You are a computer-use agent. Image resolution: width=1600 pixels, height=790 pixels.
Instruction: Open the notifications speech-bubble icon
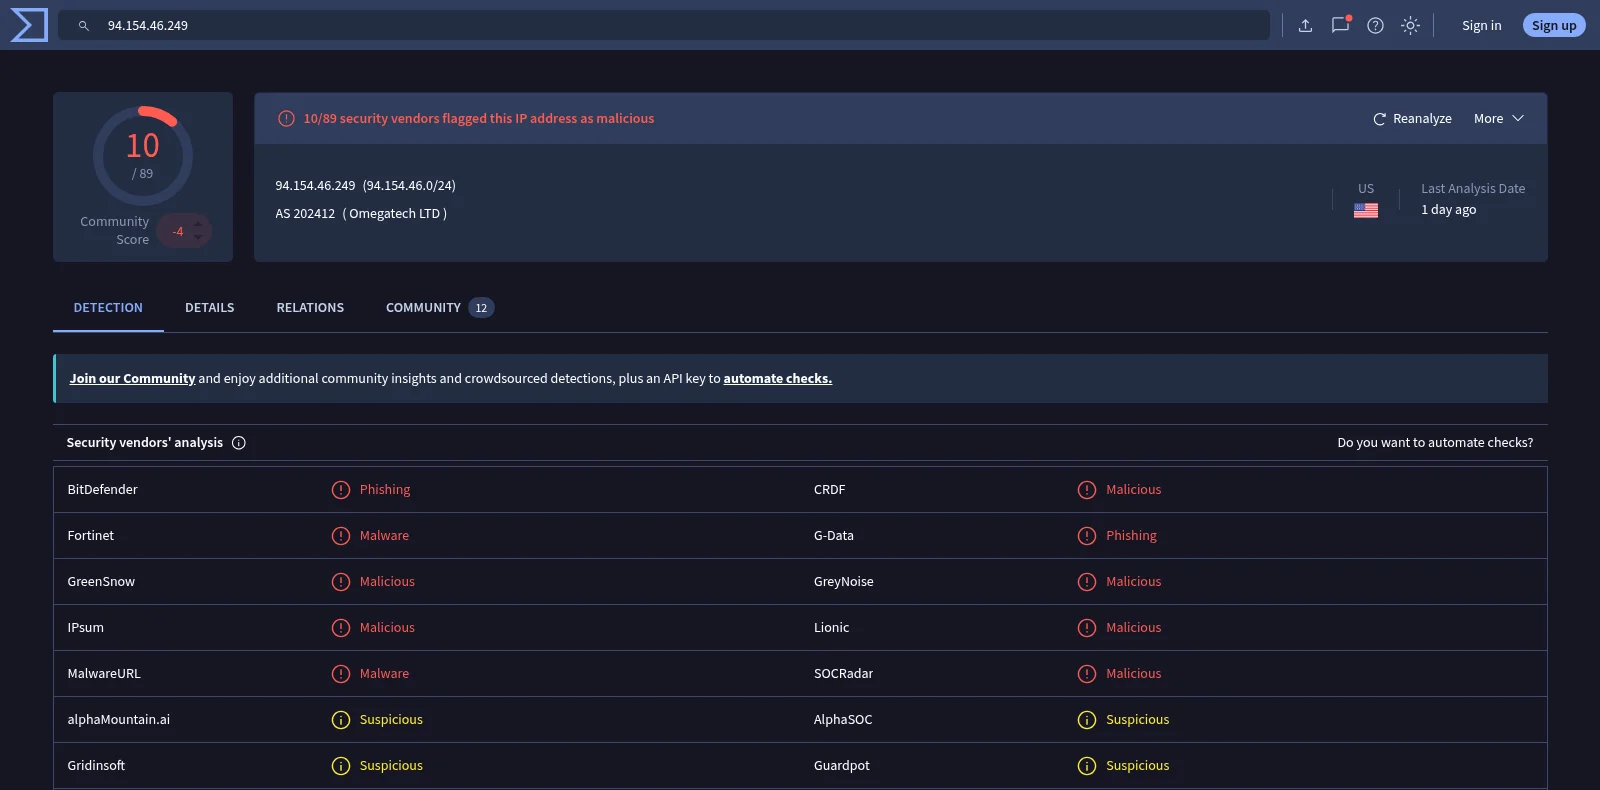[1340, 25]
